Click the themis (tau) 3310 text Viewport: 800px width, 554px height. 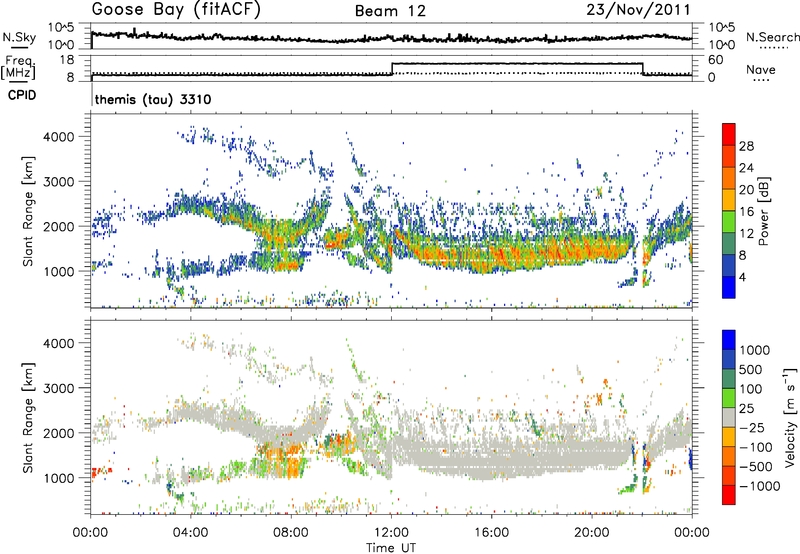coord(153,99)
